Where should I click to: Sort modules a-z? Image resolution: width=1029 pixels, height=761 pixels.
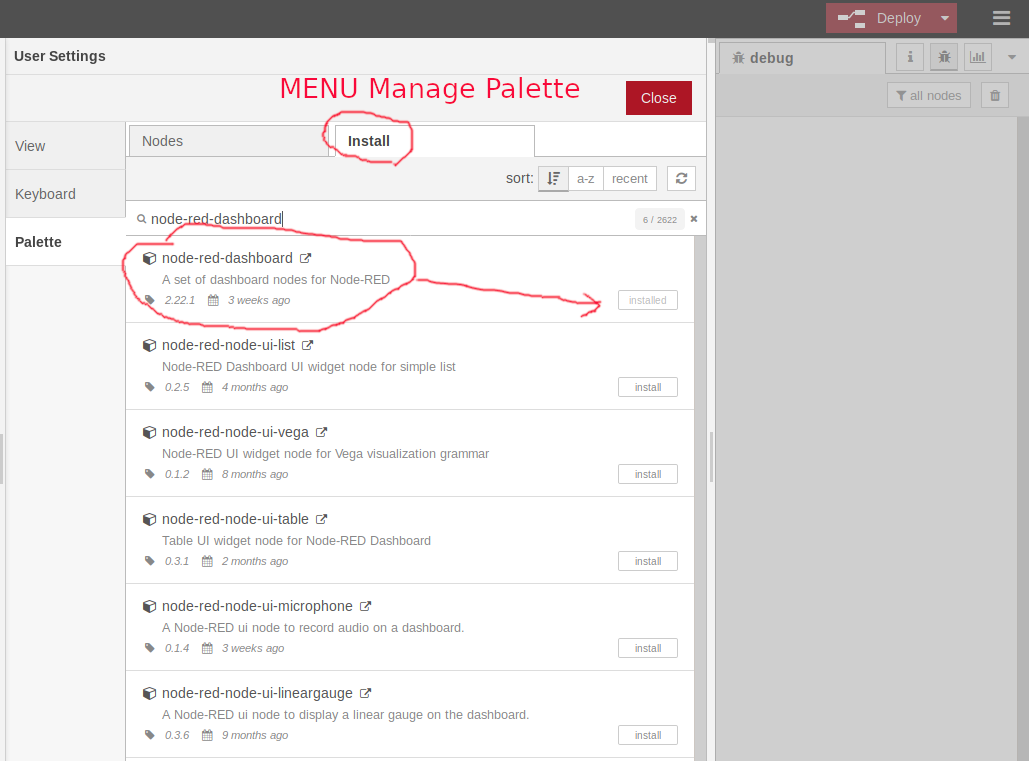pos(585,178)
